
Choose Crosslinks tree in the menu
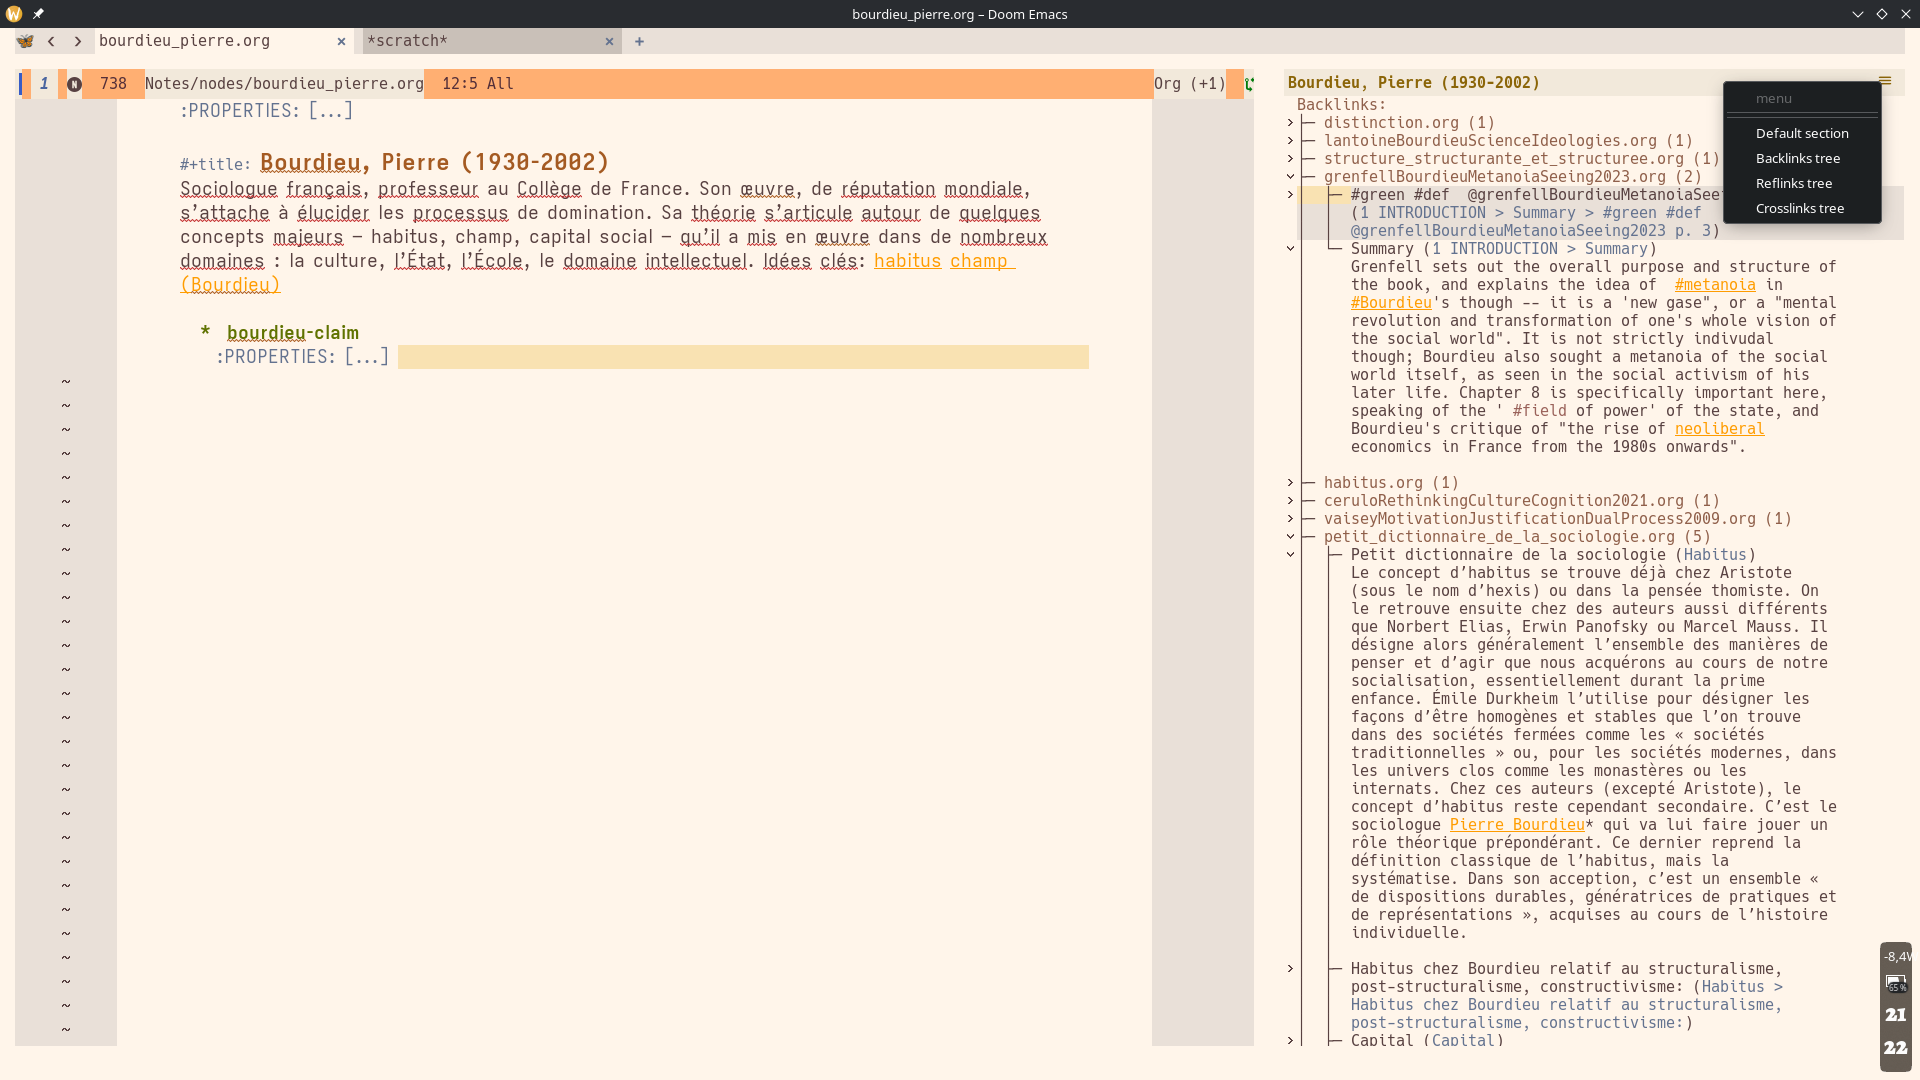pyautogui.click(x=1800, y=208)
